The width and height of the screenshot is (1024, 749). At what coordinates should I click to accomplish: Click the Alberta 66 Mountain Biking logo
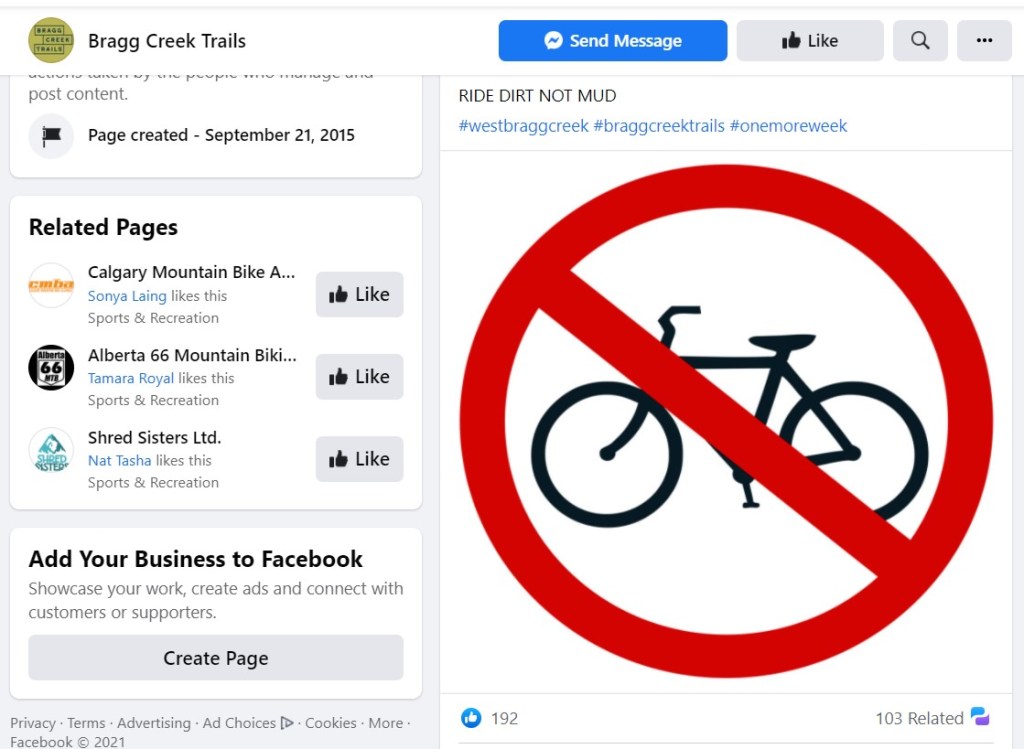click(x=51, y=368)
